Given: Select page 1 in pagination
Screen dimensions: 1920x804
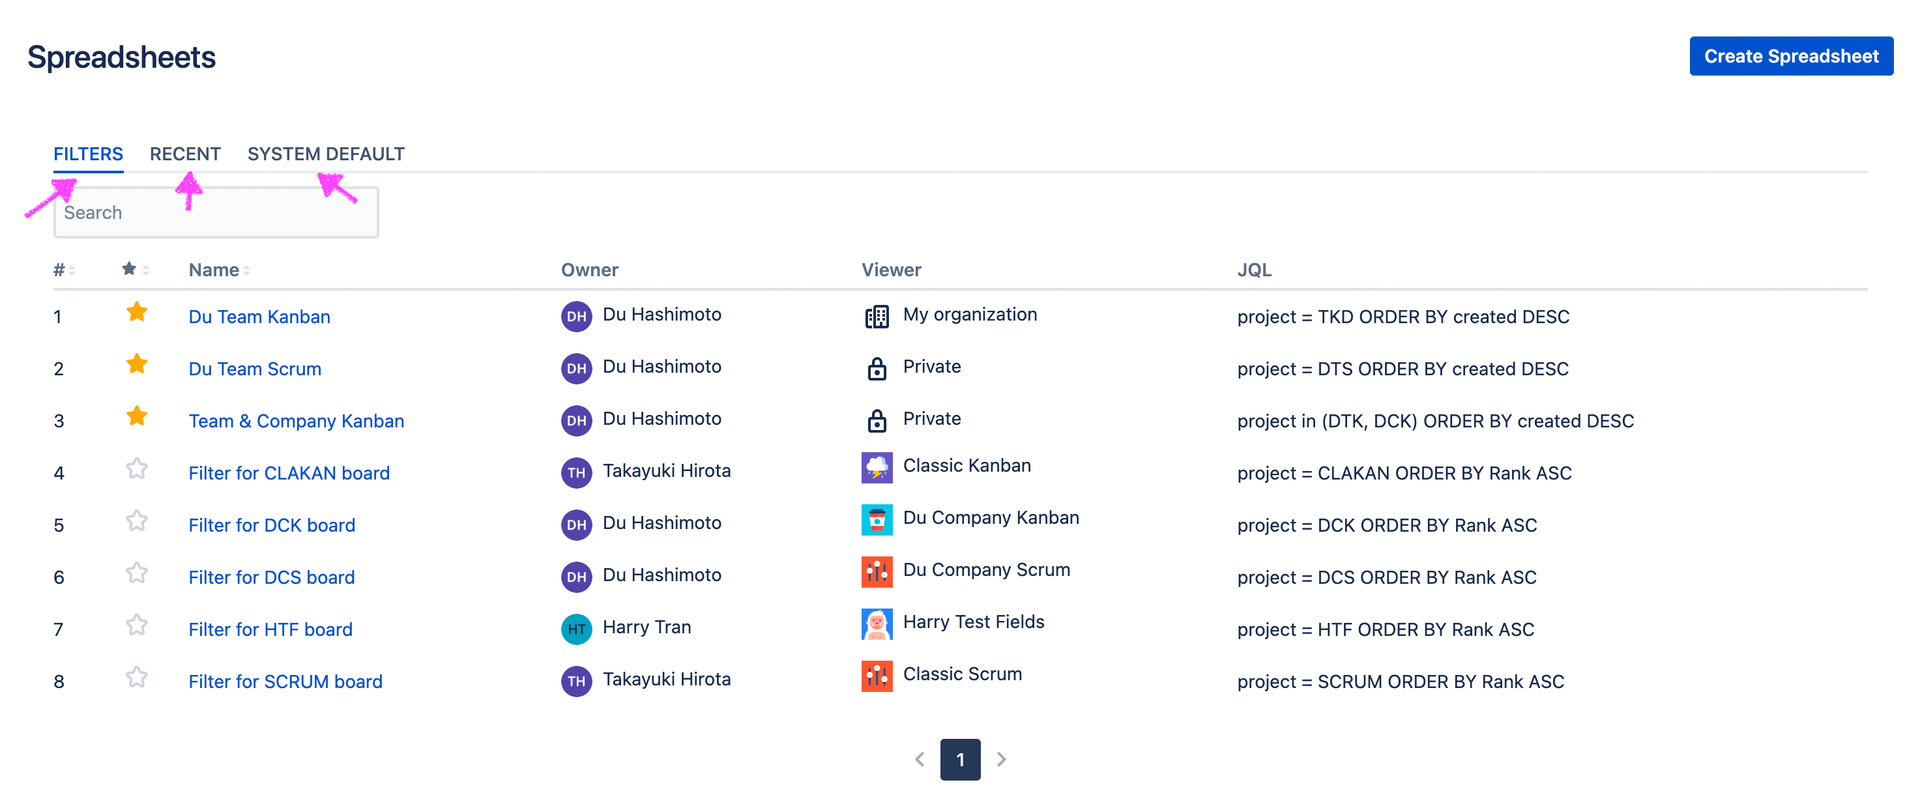Looking at the screenshot, I should 960,760.
